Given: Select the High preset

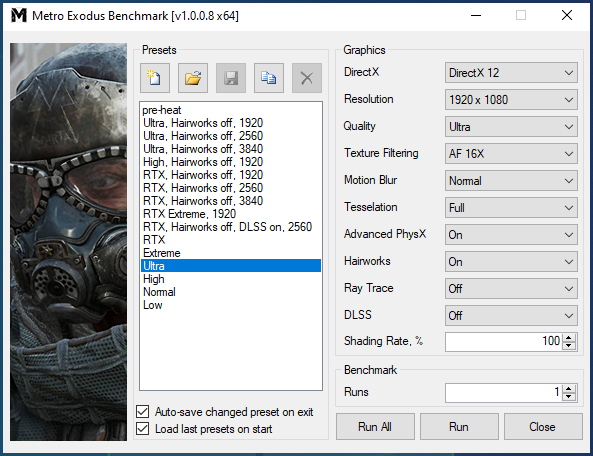Looking at the screenshot, I should [x=231, y=279].
